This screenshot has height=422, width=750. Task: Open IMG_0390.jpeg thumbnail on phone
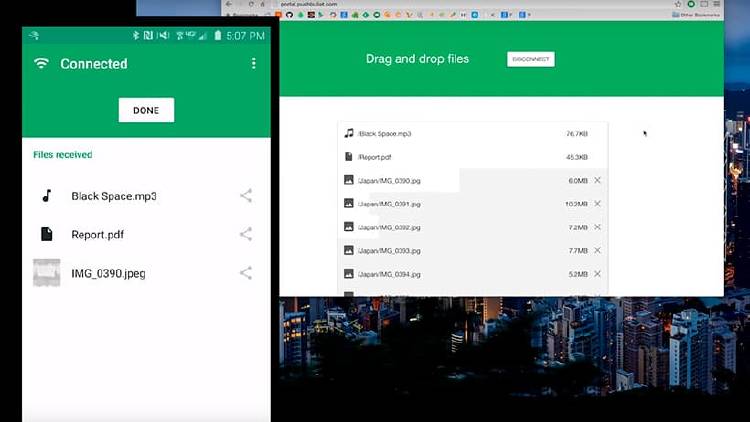coord(47,273)
